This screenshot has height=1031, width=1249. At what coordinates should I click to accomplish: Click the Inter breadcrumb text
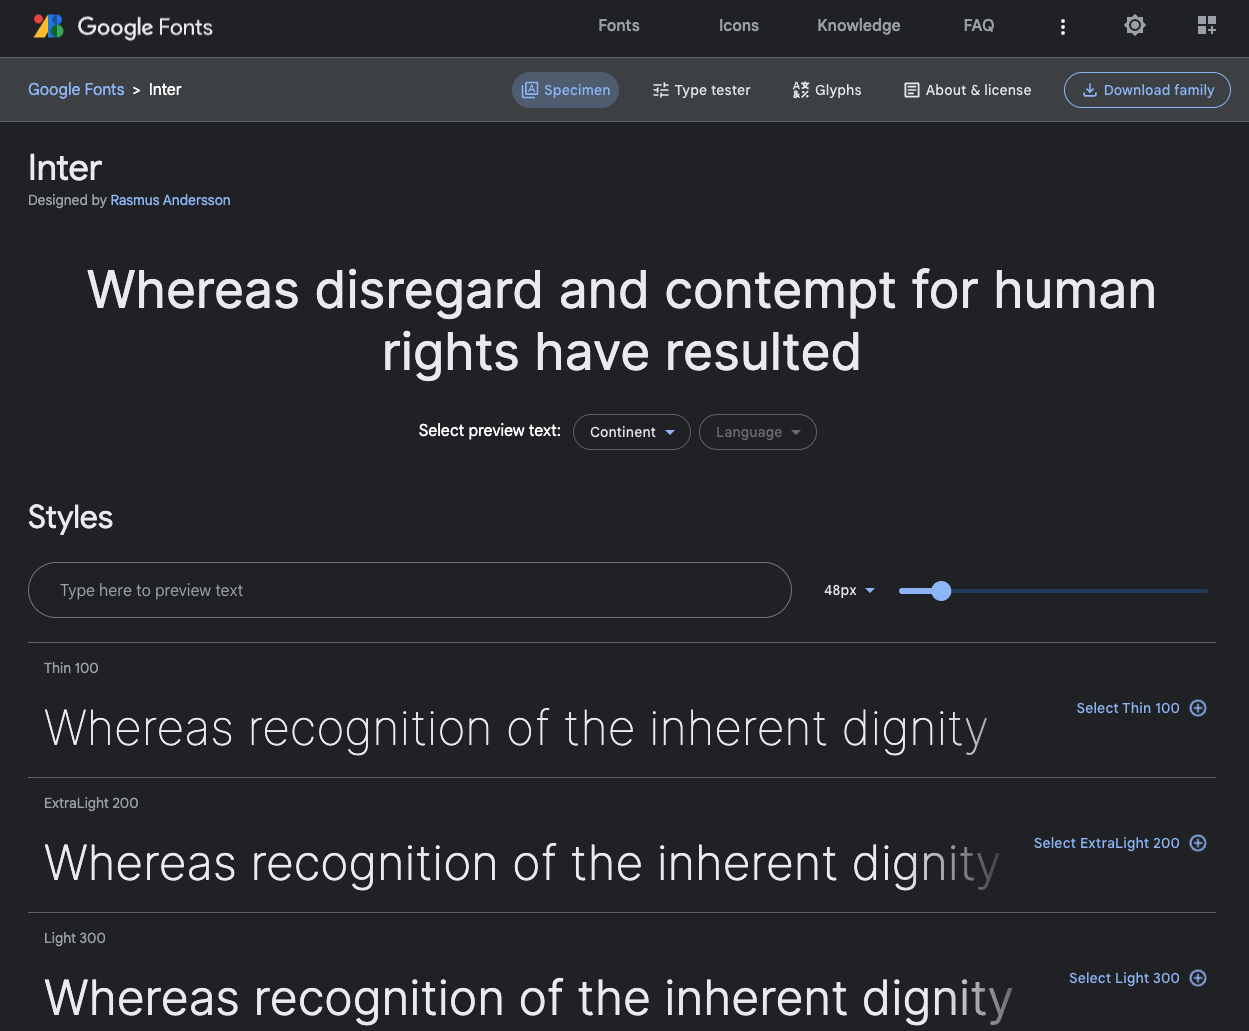(x=165, y=89)
